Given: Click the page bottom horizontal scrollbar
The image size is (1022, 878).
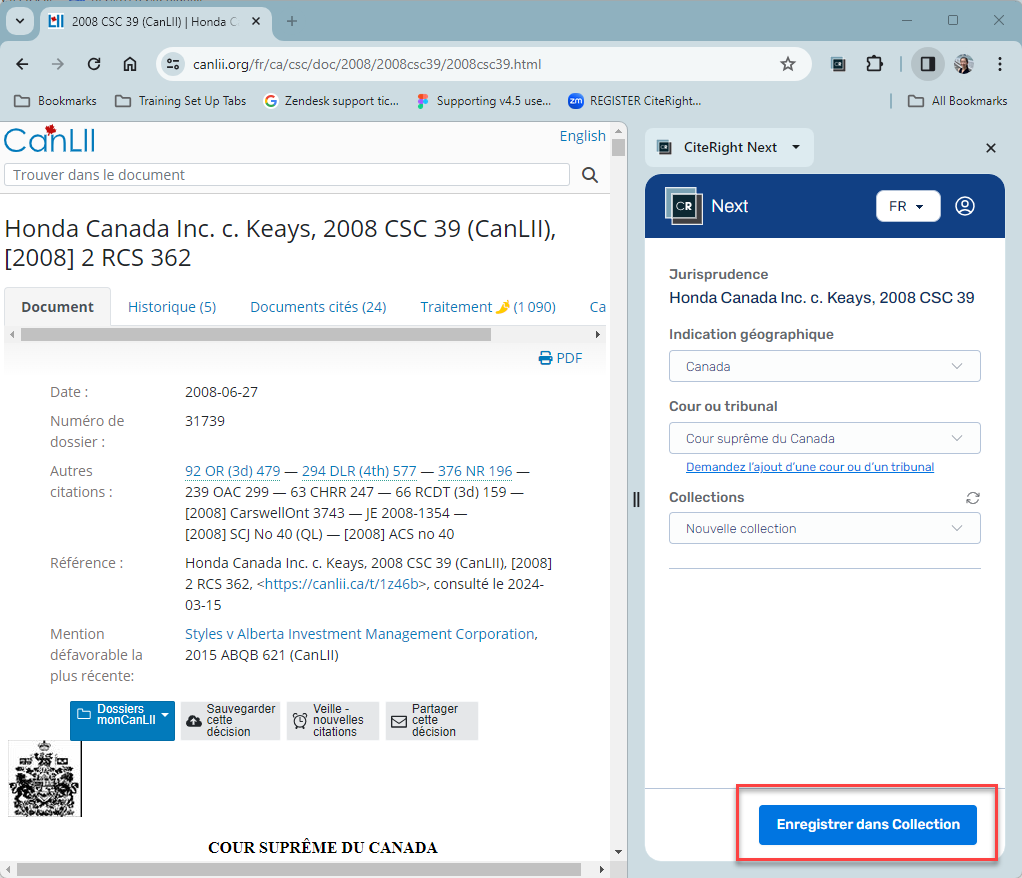Looking at the screenshot, I should tap(299, 870).
